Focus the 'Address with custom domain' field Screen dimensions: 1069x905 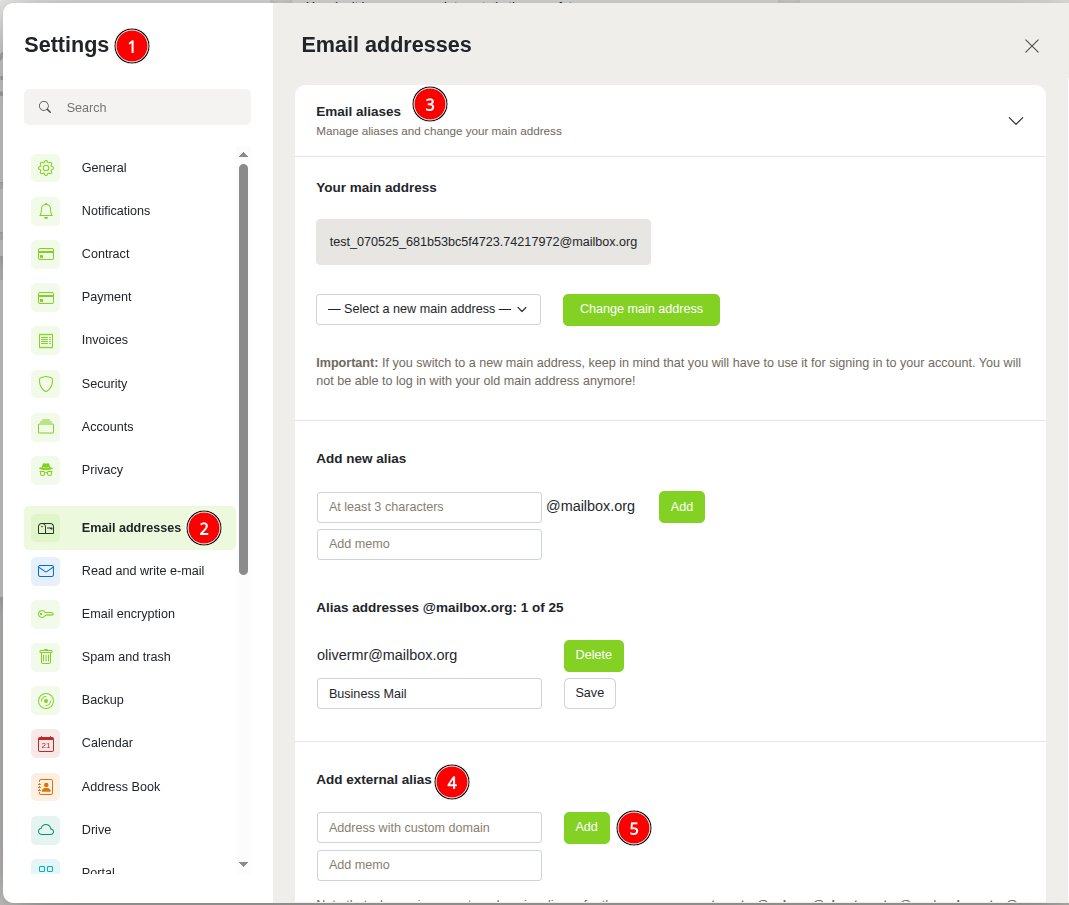429,828
